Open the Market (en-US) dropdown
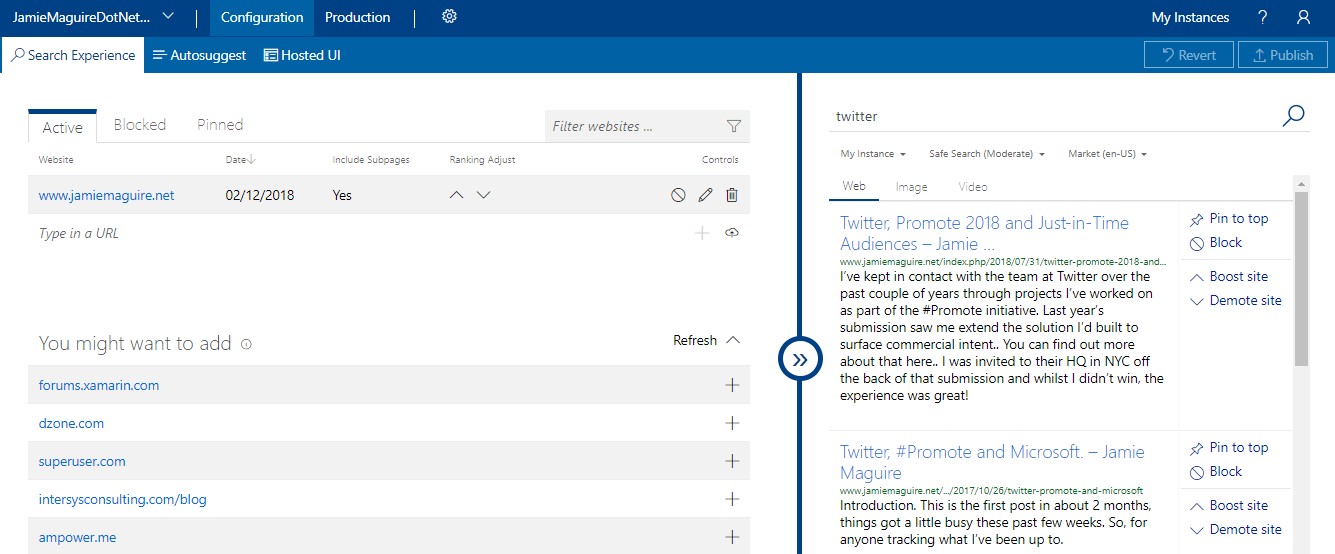 tap(1107, 154)
